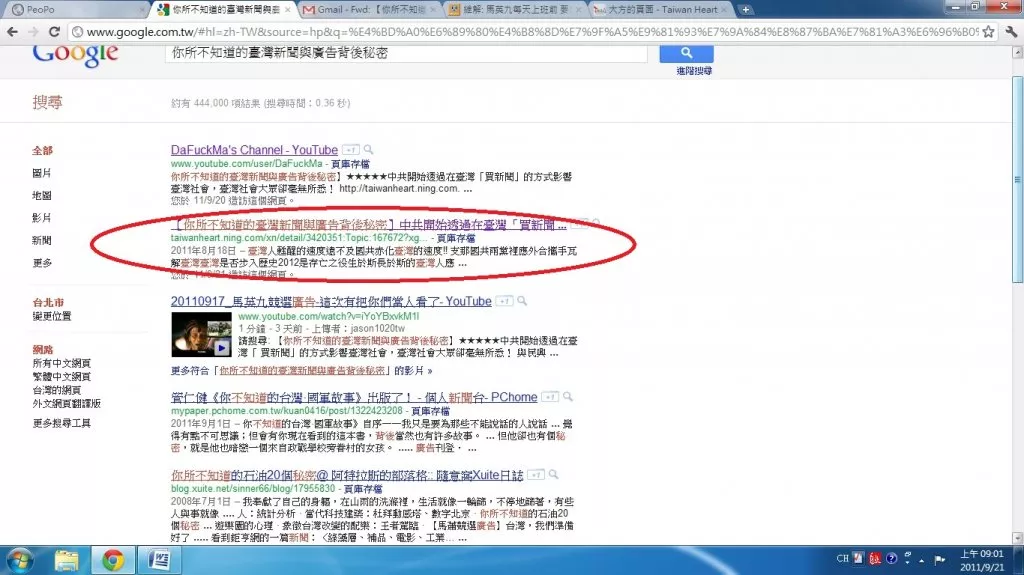Open 管仁健 PChome 個人新聞台 result
The width and height of the screenshot is (1024, 575).
(x=354, y=397)
